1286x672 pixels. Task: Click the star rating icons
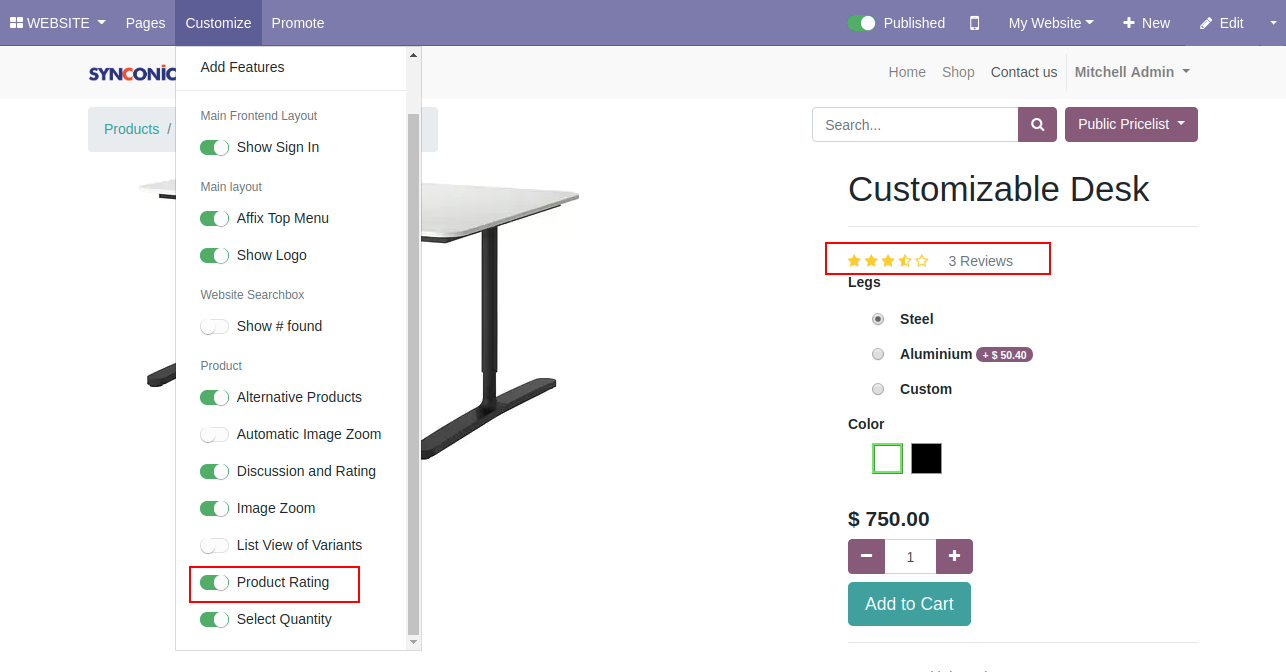click(x=887, y=261)
